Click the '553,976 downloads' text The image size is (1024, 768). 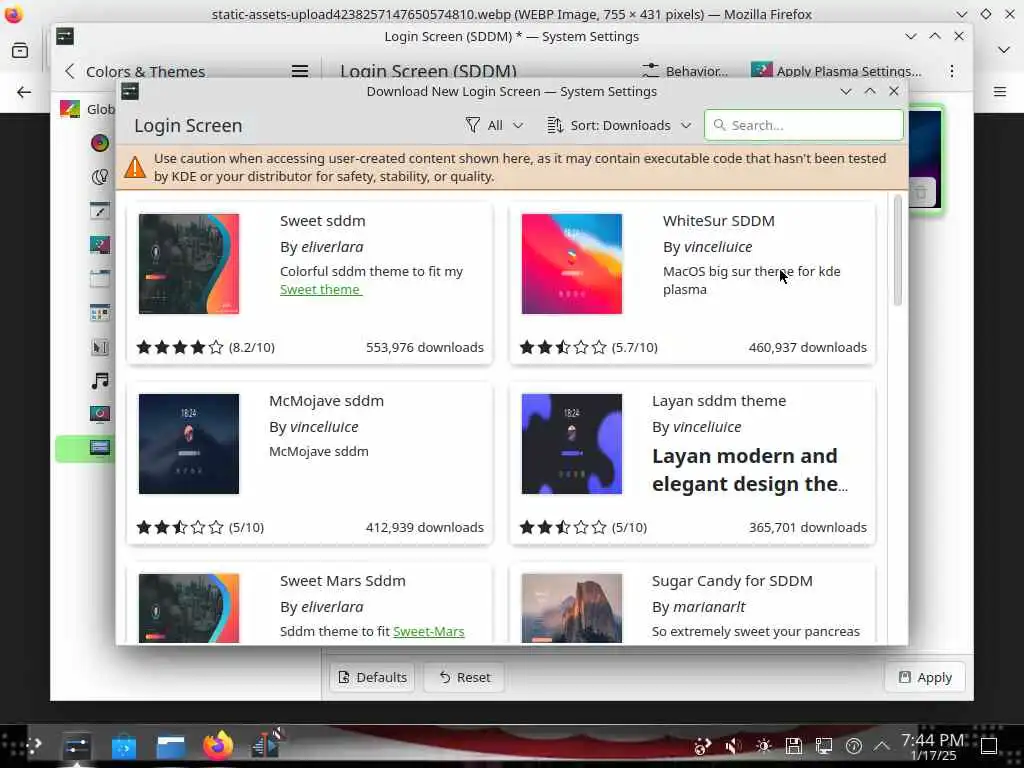point(424,347)
